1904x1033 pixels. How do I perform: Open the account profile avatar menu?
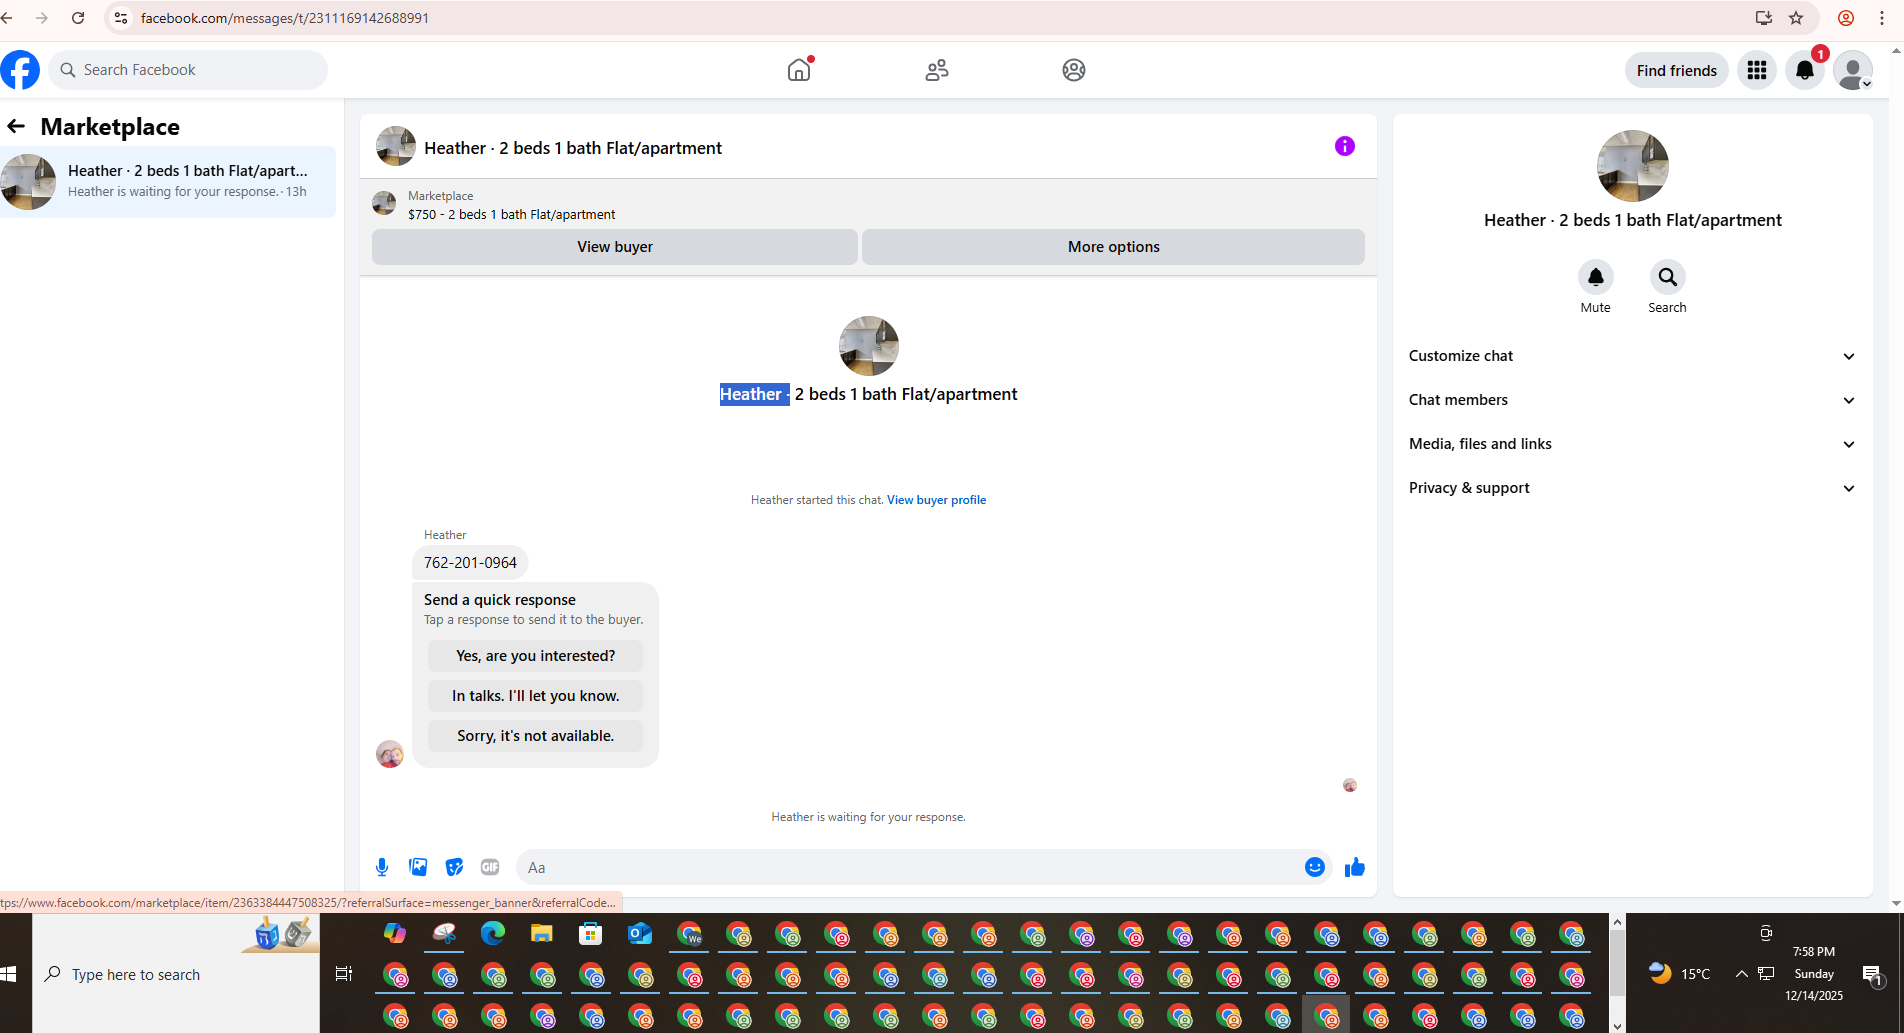(1853, 70)
